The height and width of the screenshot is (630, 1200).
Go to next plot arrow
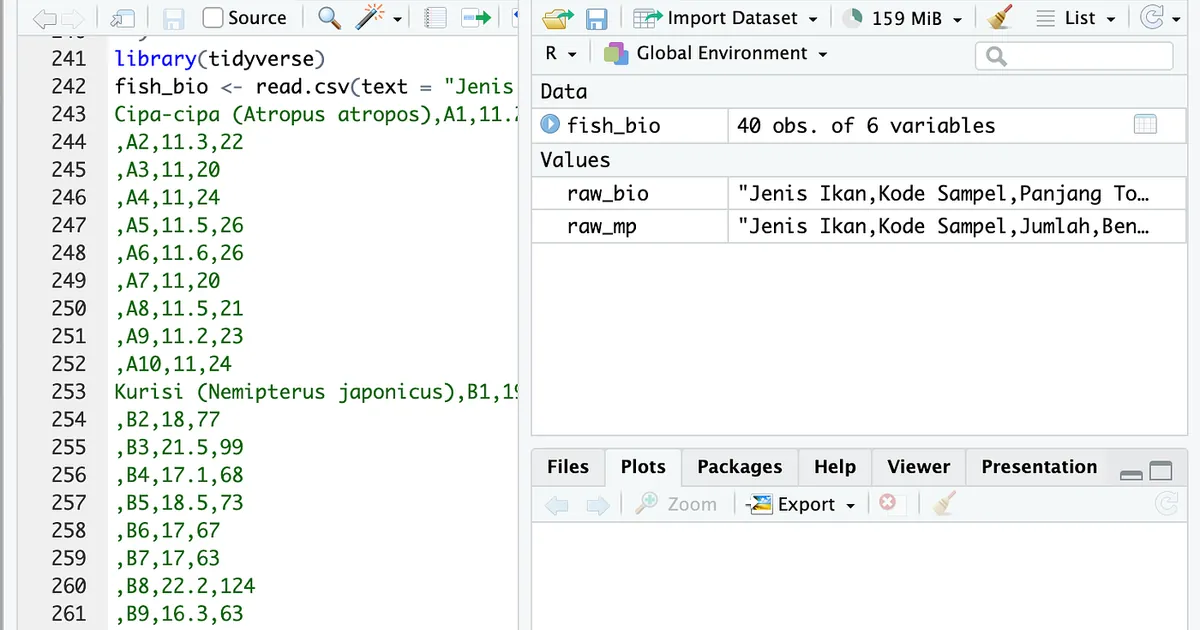pos(597,505)
